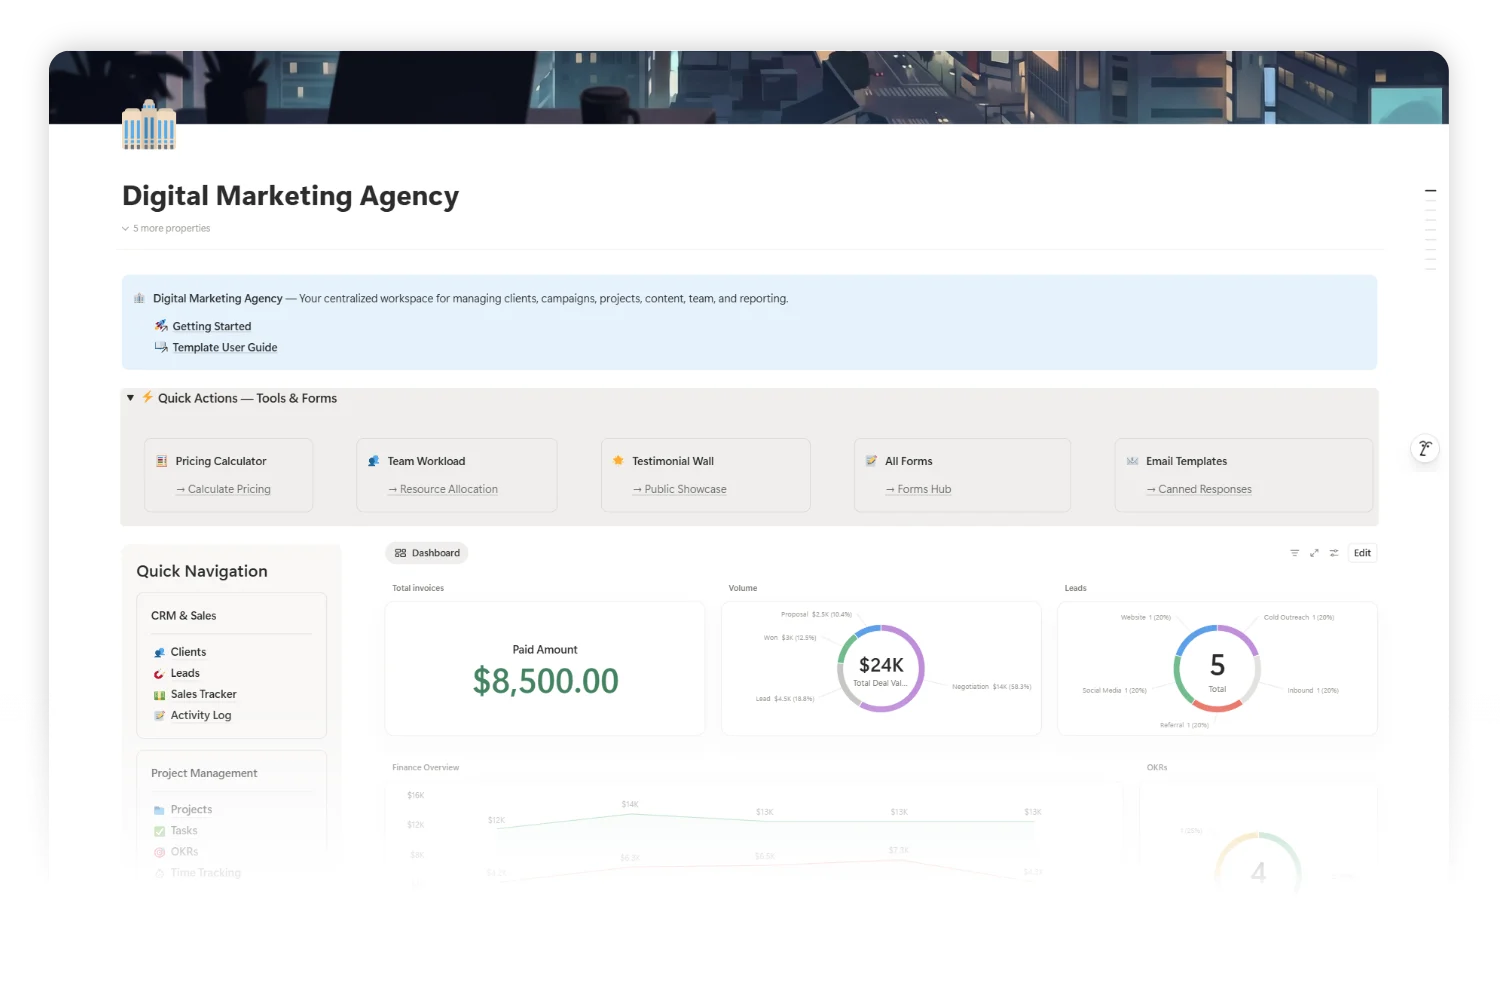
Task: Click the Negotiation $14K chart label
Action: pyautogui.click(x=991, y=687)
